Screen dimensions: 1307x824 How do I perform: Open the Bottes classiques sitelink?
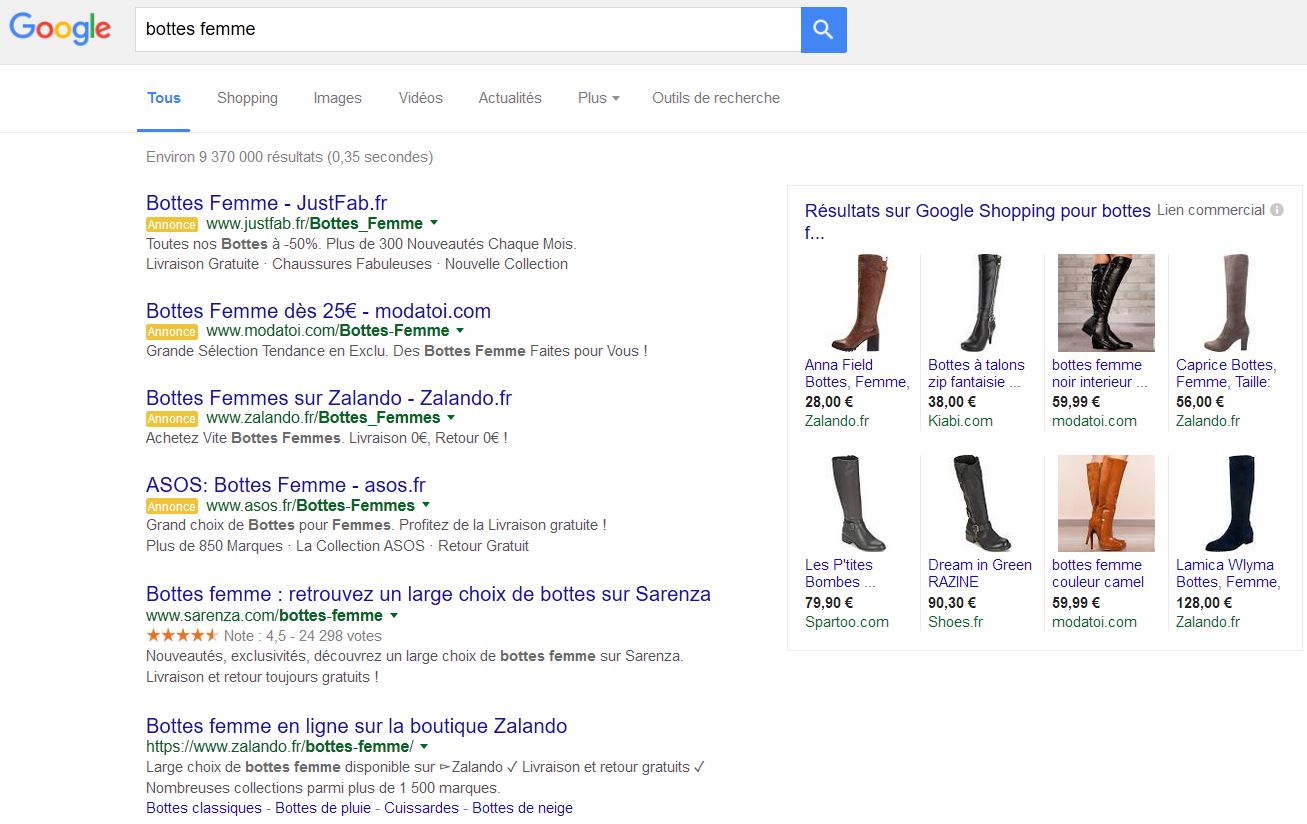tap(204, 808)
